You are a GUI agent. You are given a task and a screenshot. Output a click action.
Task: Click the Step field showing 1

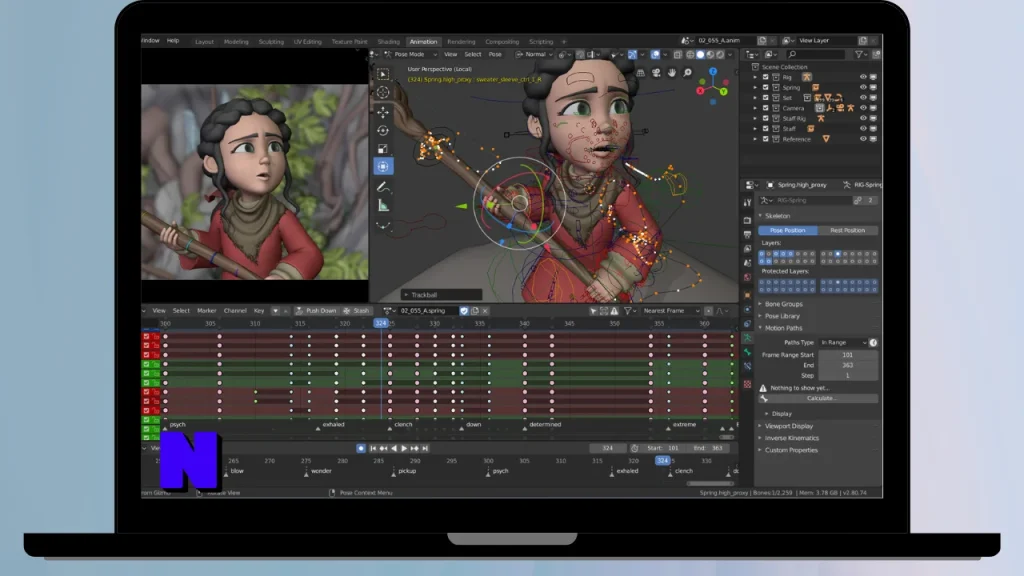point(848,376)
